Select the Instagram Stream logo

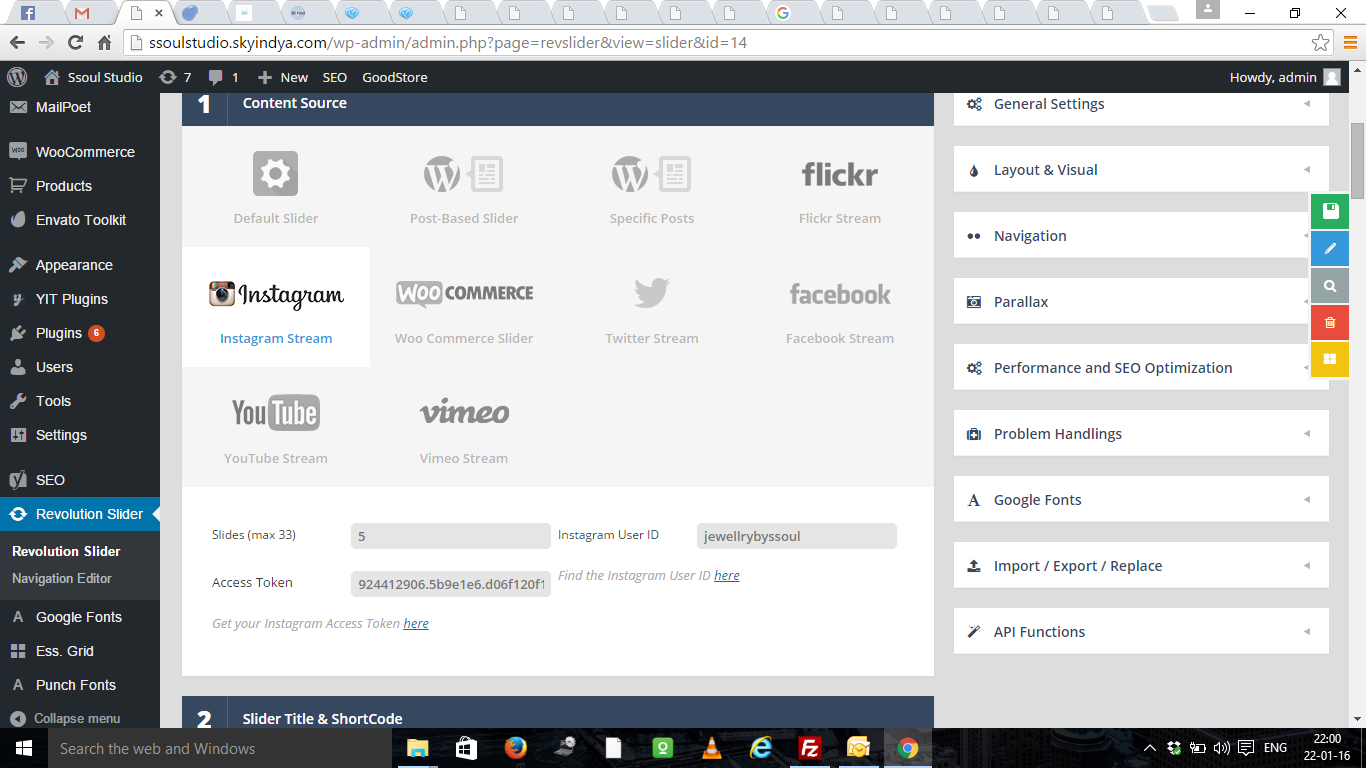pyautogui.click(x=276, y=294)
